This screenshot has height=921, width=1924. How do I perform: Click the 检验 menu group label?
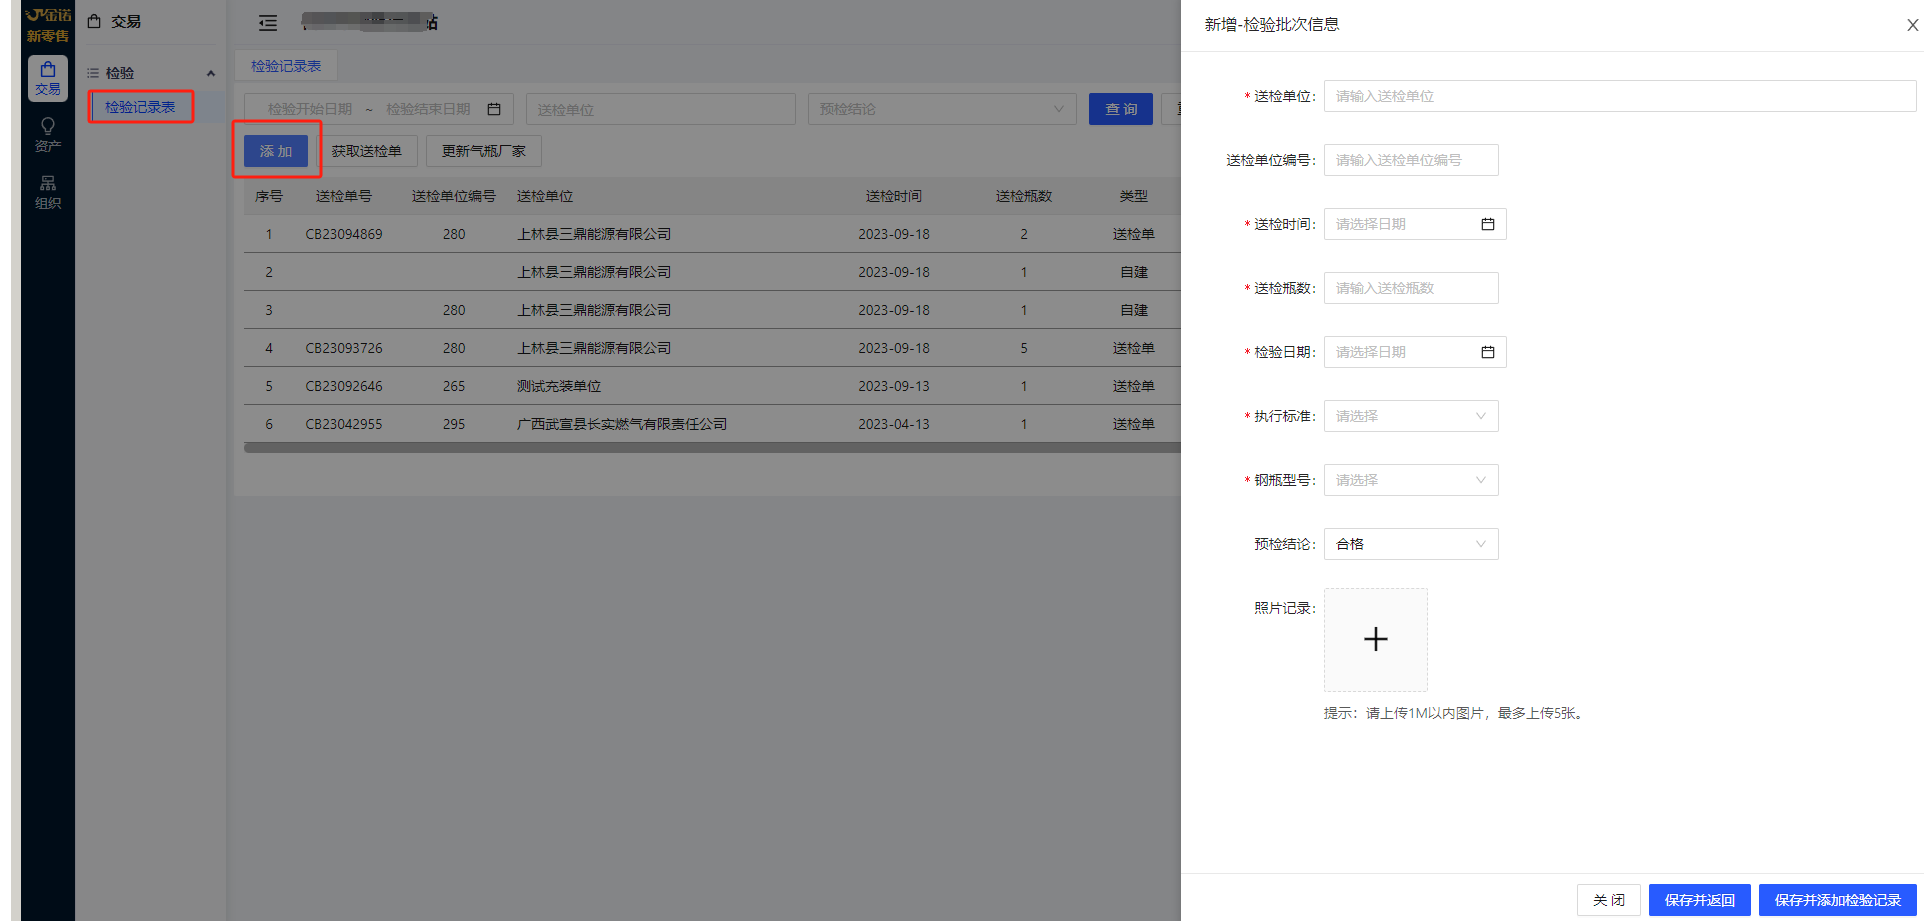coord(120,73)
